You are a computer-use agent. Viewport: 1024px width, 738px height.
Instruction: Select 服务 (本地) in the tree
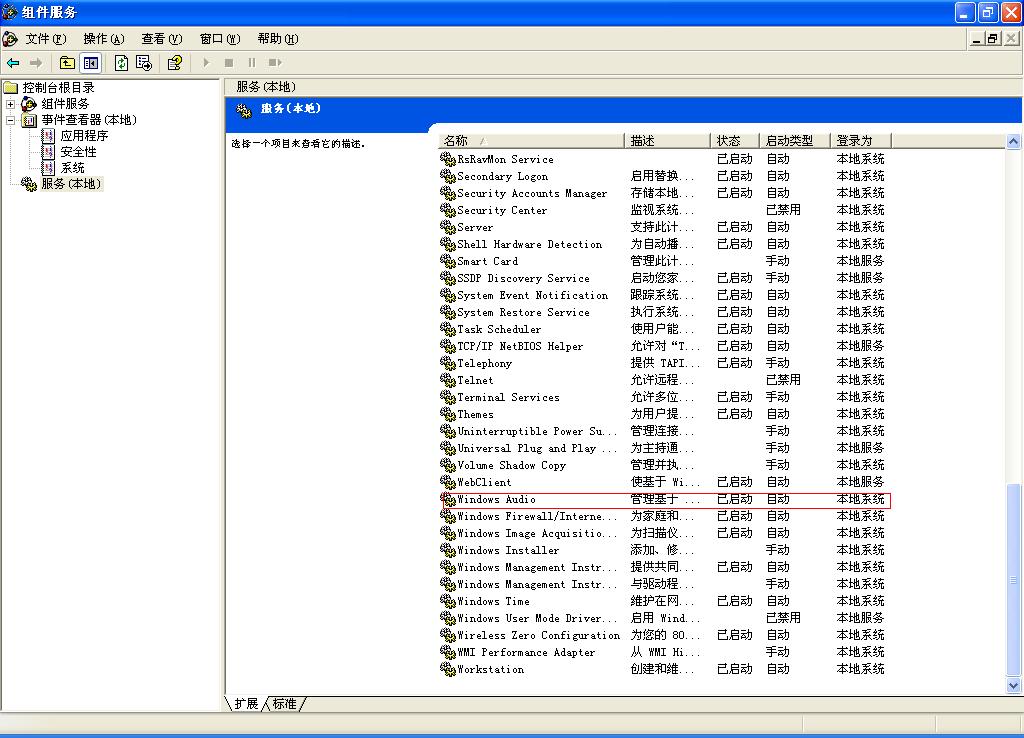(70, 184)
